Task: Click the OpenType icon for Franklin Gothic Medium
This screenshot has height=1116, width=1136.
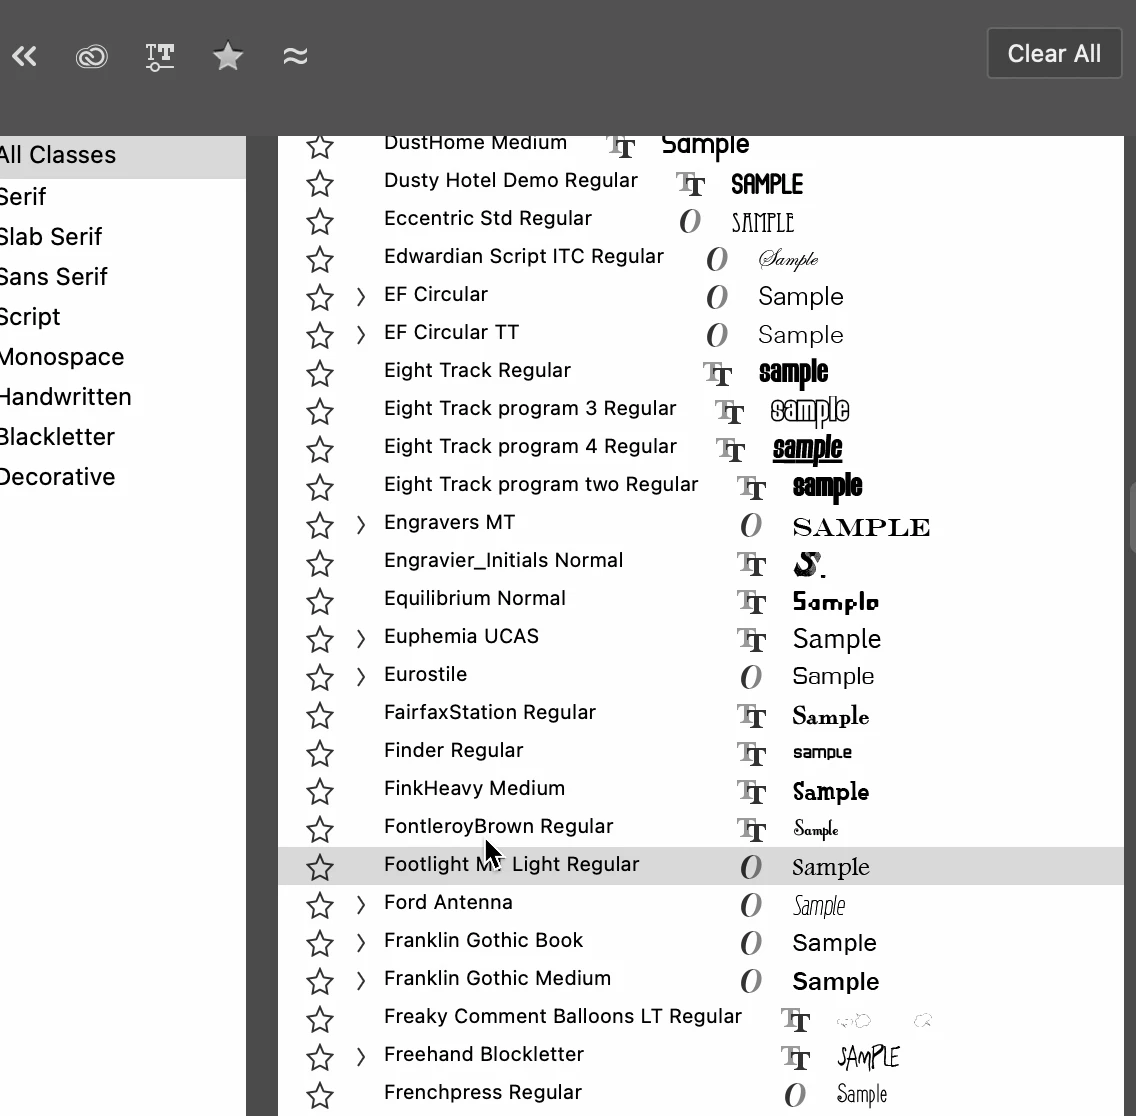Action: (x=751, y=981)
